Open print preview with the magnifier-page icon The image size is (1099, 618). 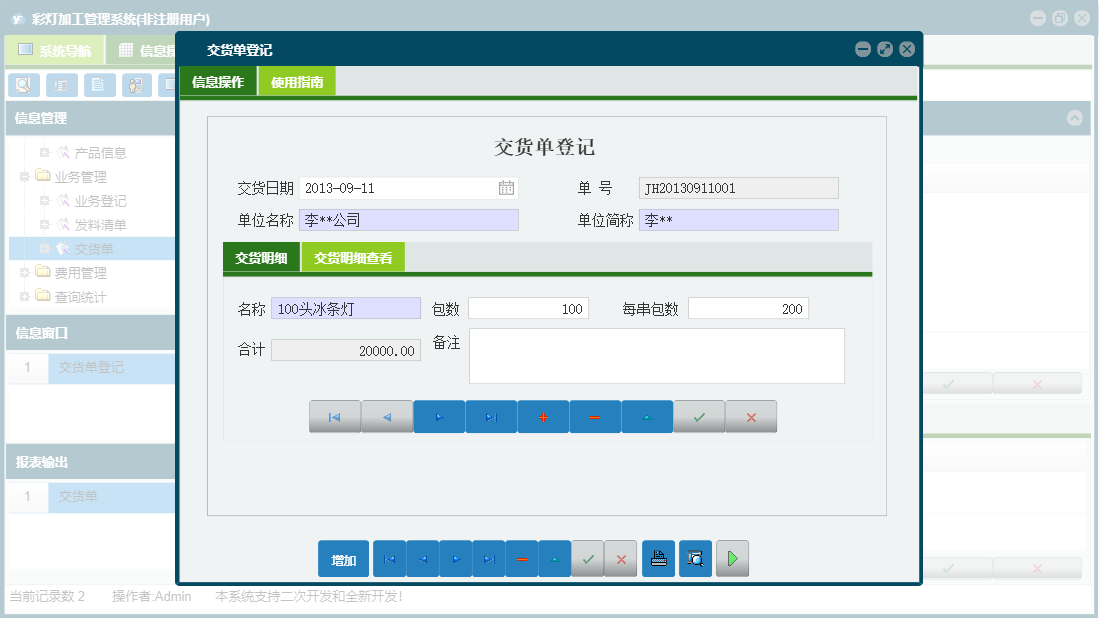click(x=695, y=558)
